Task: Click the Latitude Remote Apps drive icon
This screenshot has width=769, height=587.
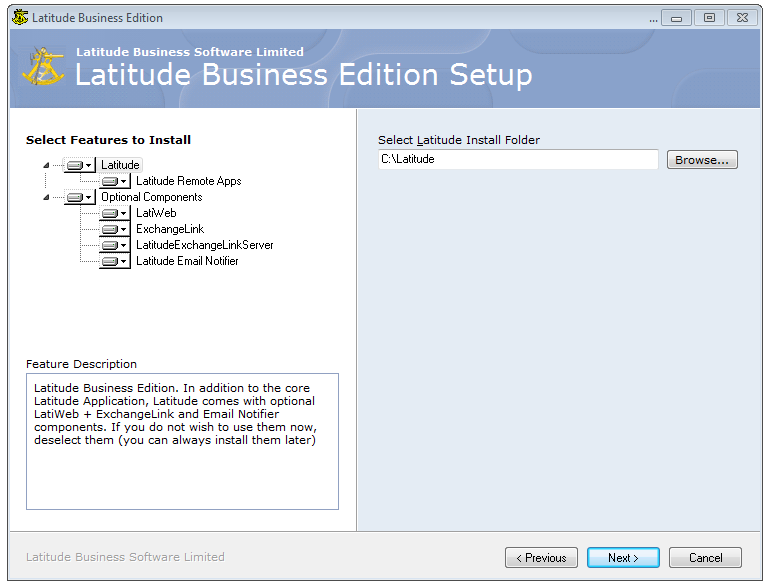Action: pyautogui.click(x=114, y=181)
